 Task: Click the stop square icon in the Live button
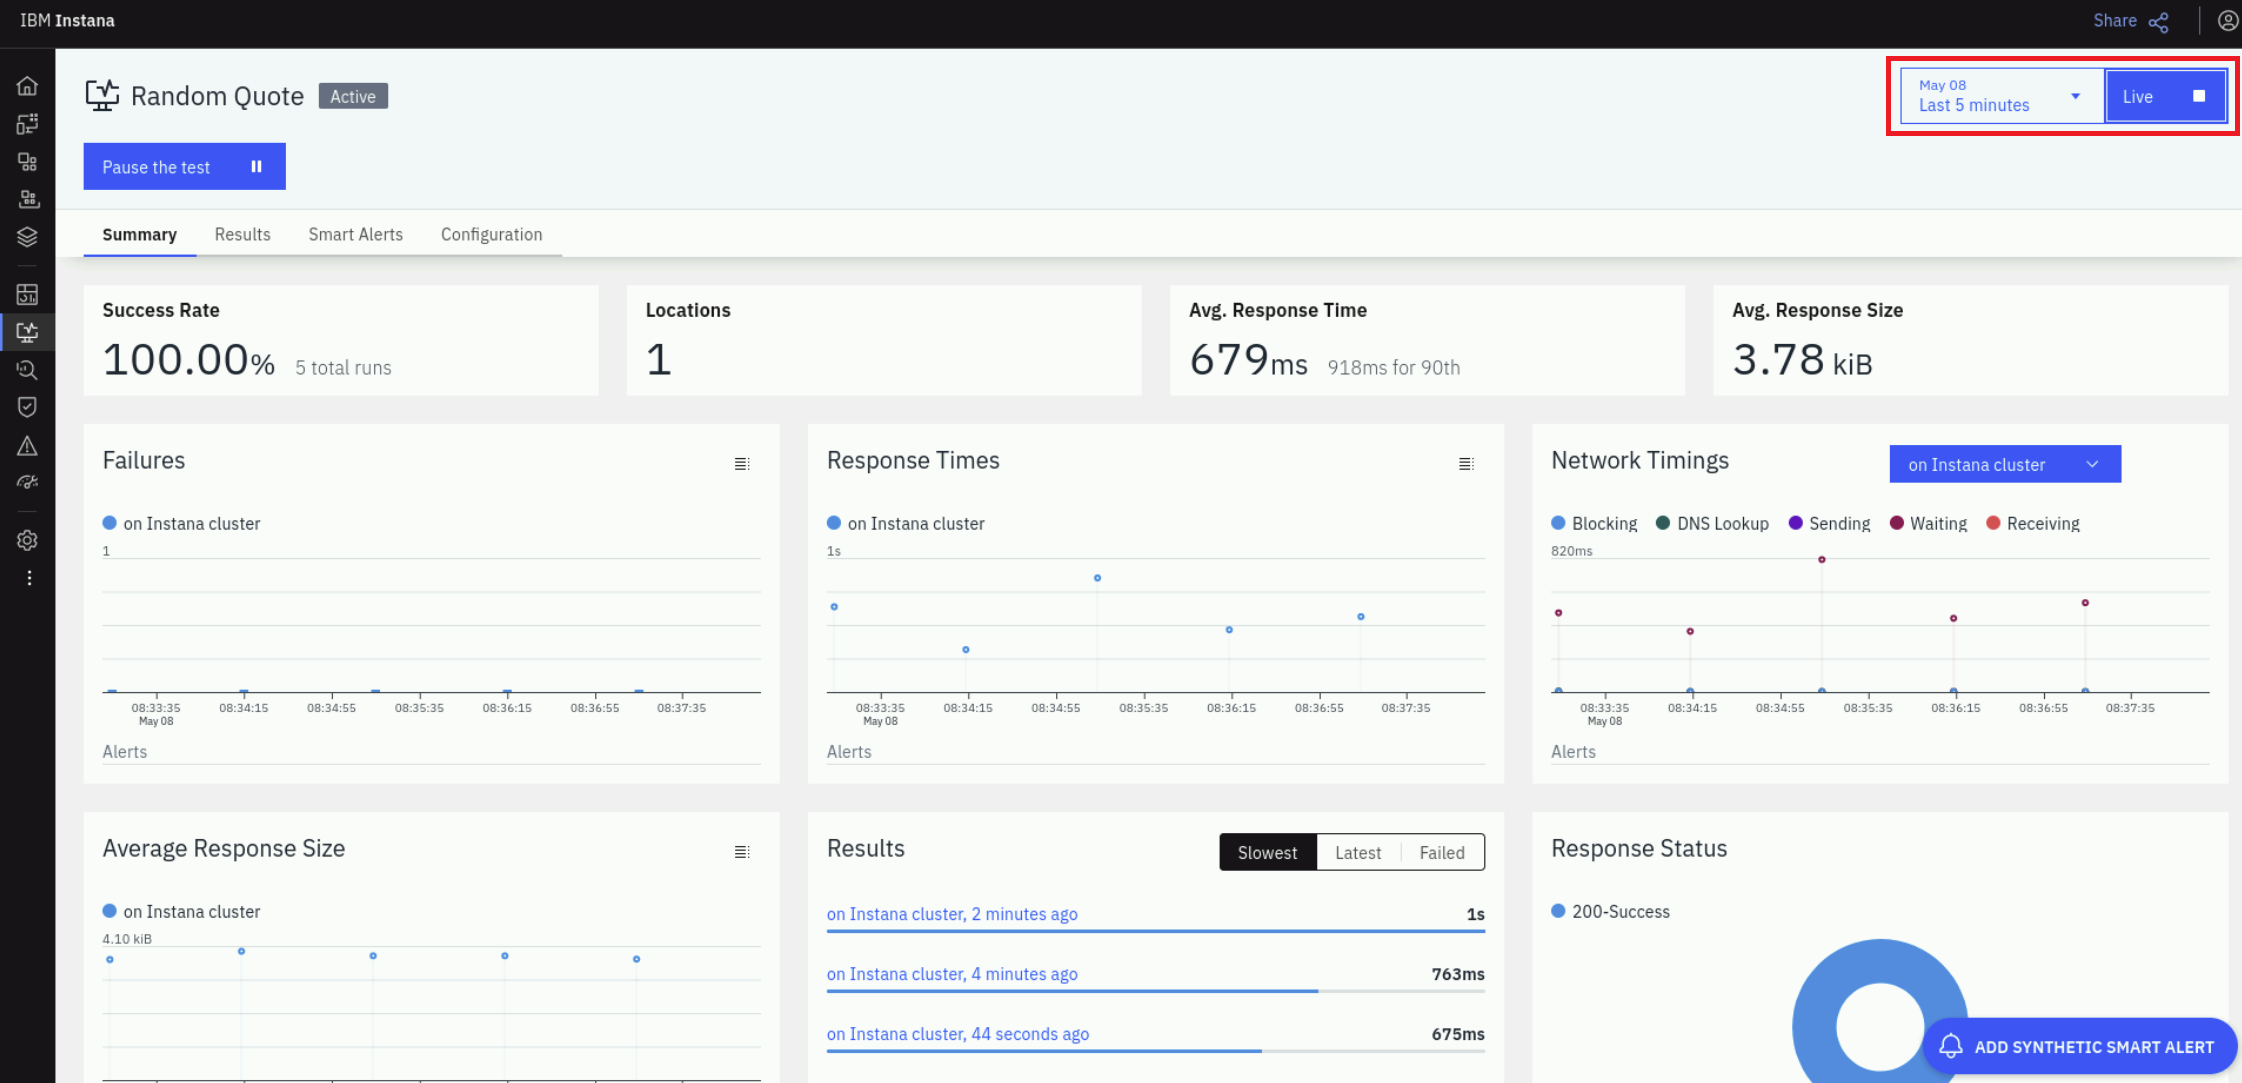[x=2199, y=96]
